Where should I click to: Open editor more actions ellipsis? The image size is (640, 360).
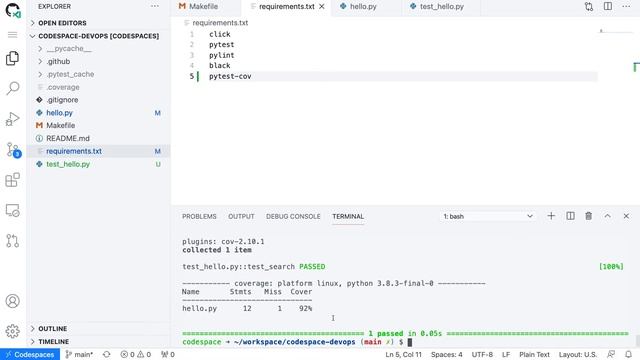tap(626, 7)
